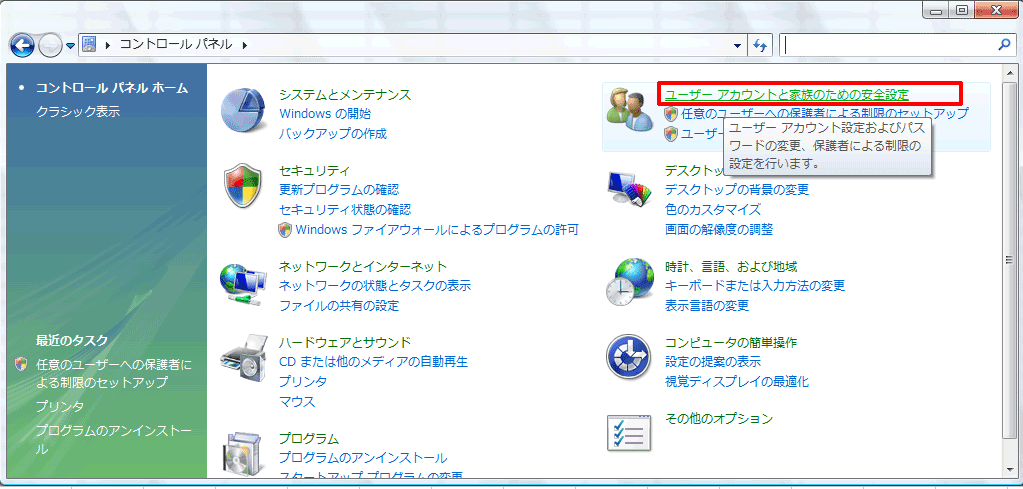1023x489 pixels.
Task: Open the プログラム category icon
Action: click(243, 454)
